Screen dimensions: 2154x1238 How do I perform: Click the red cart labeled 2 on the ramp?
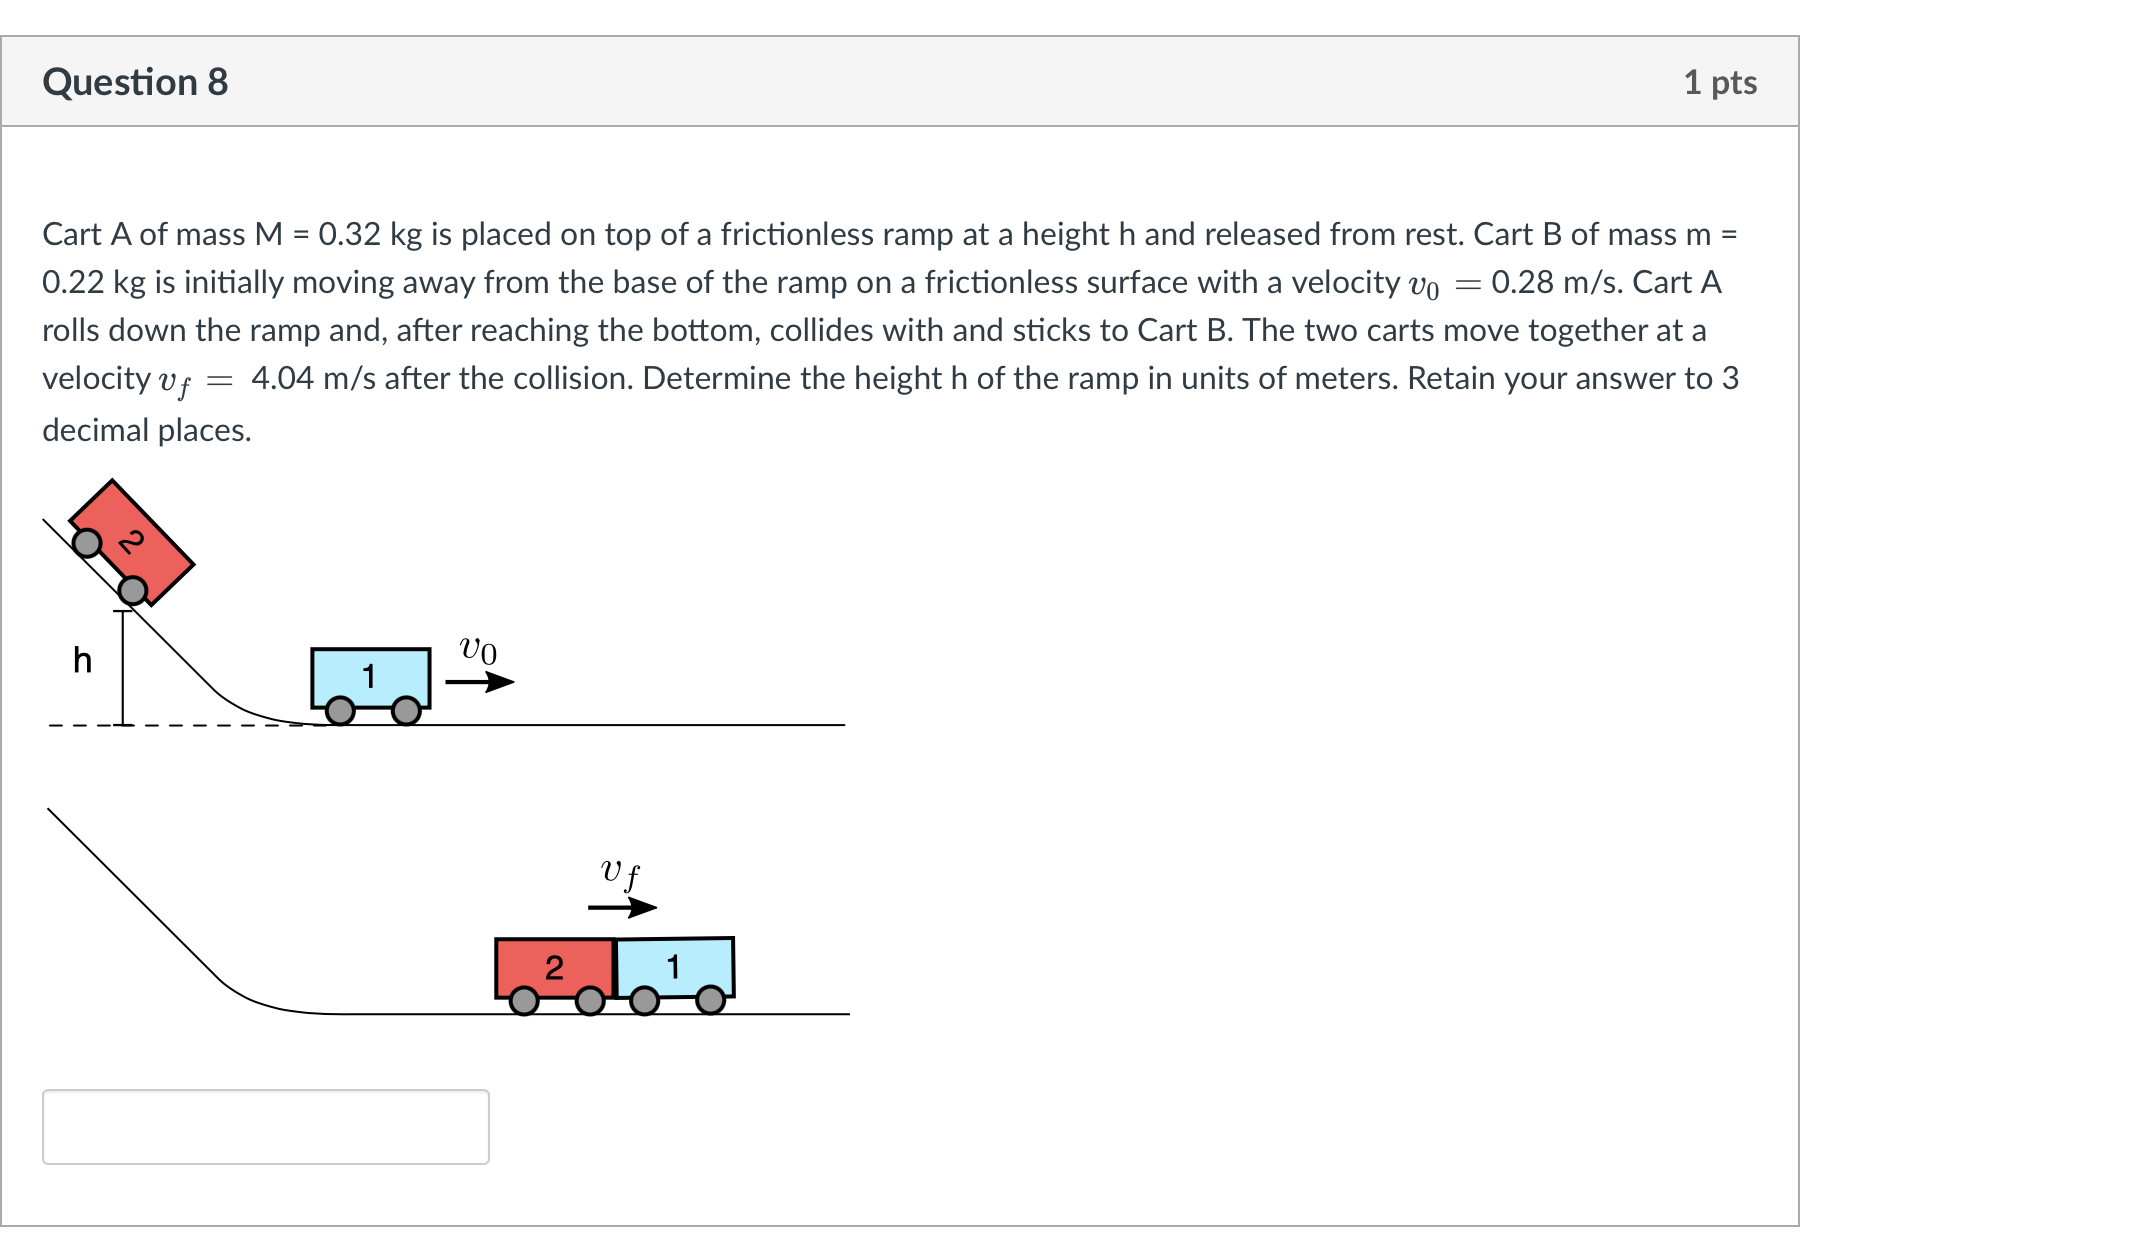130,540
